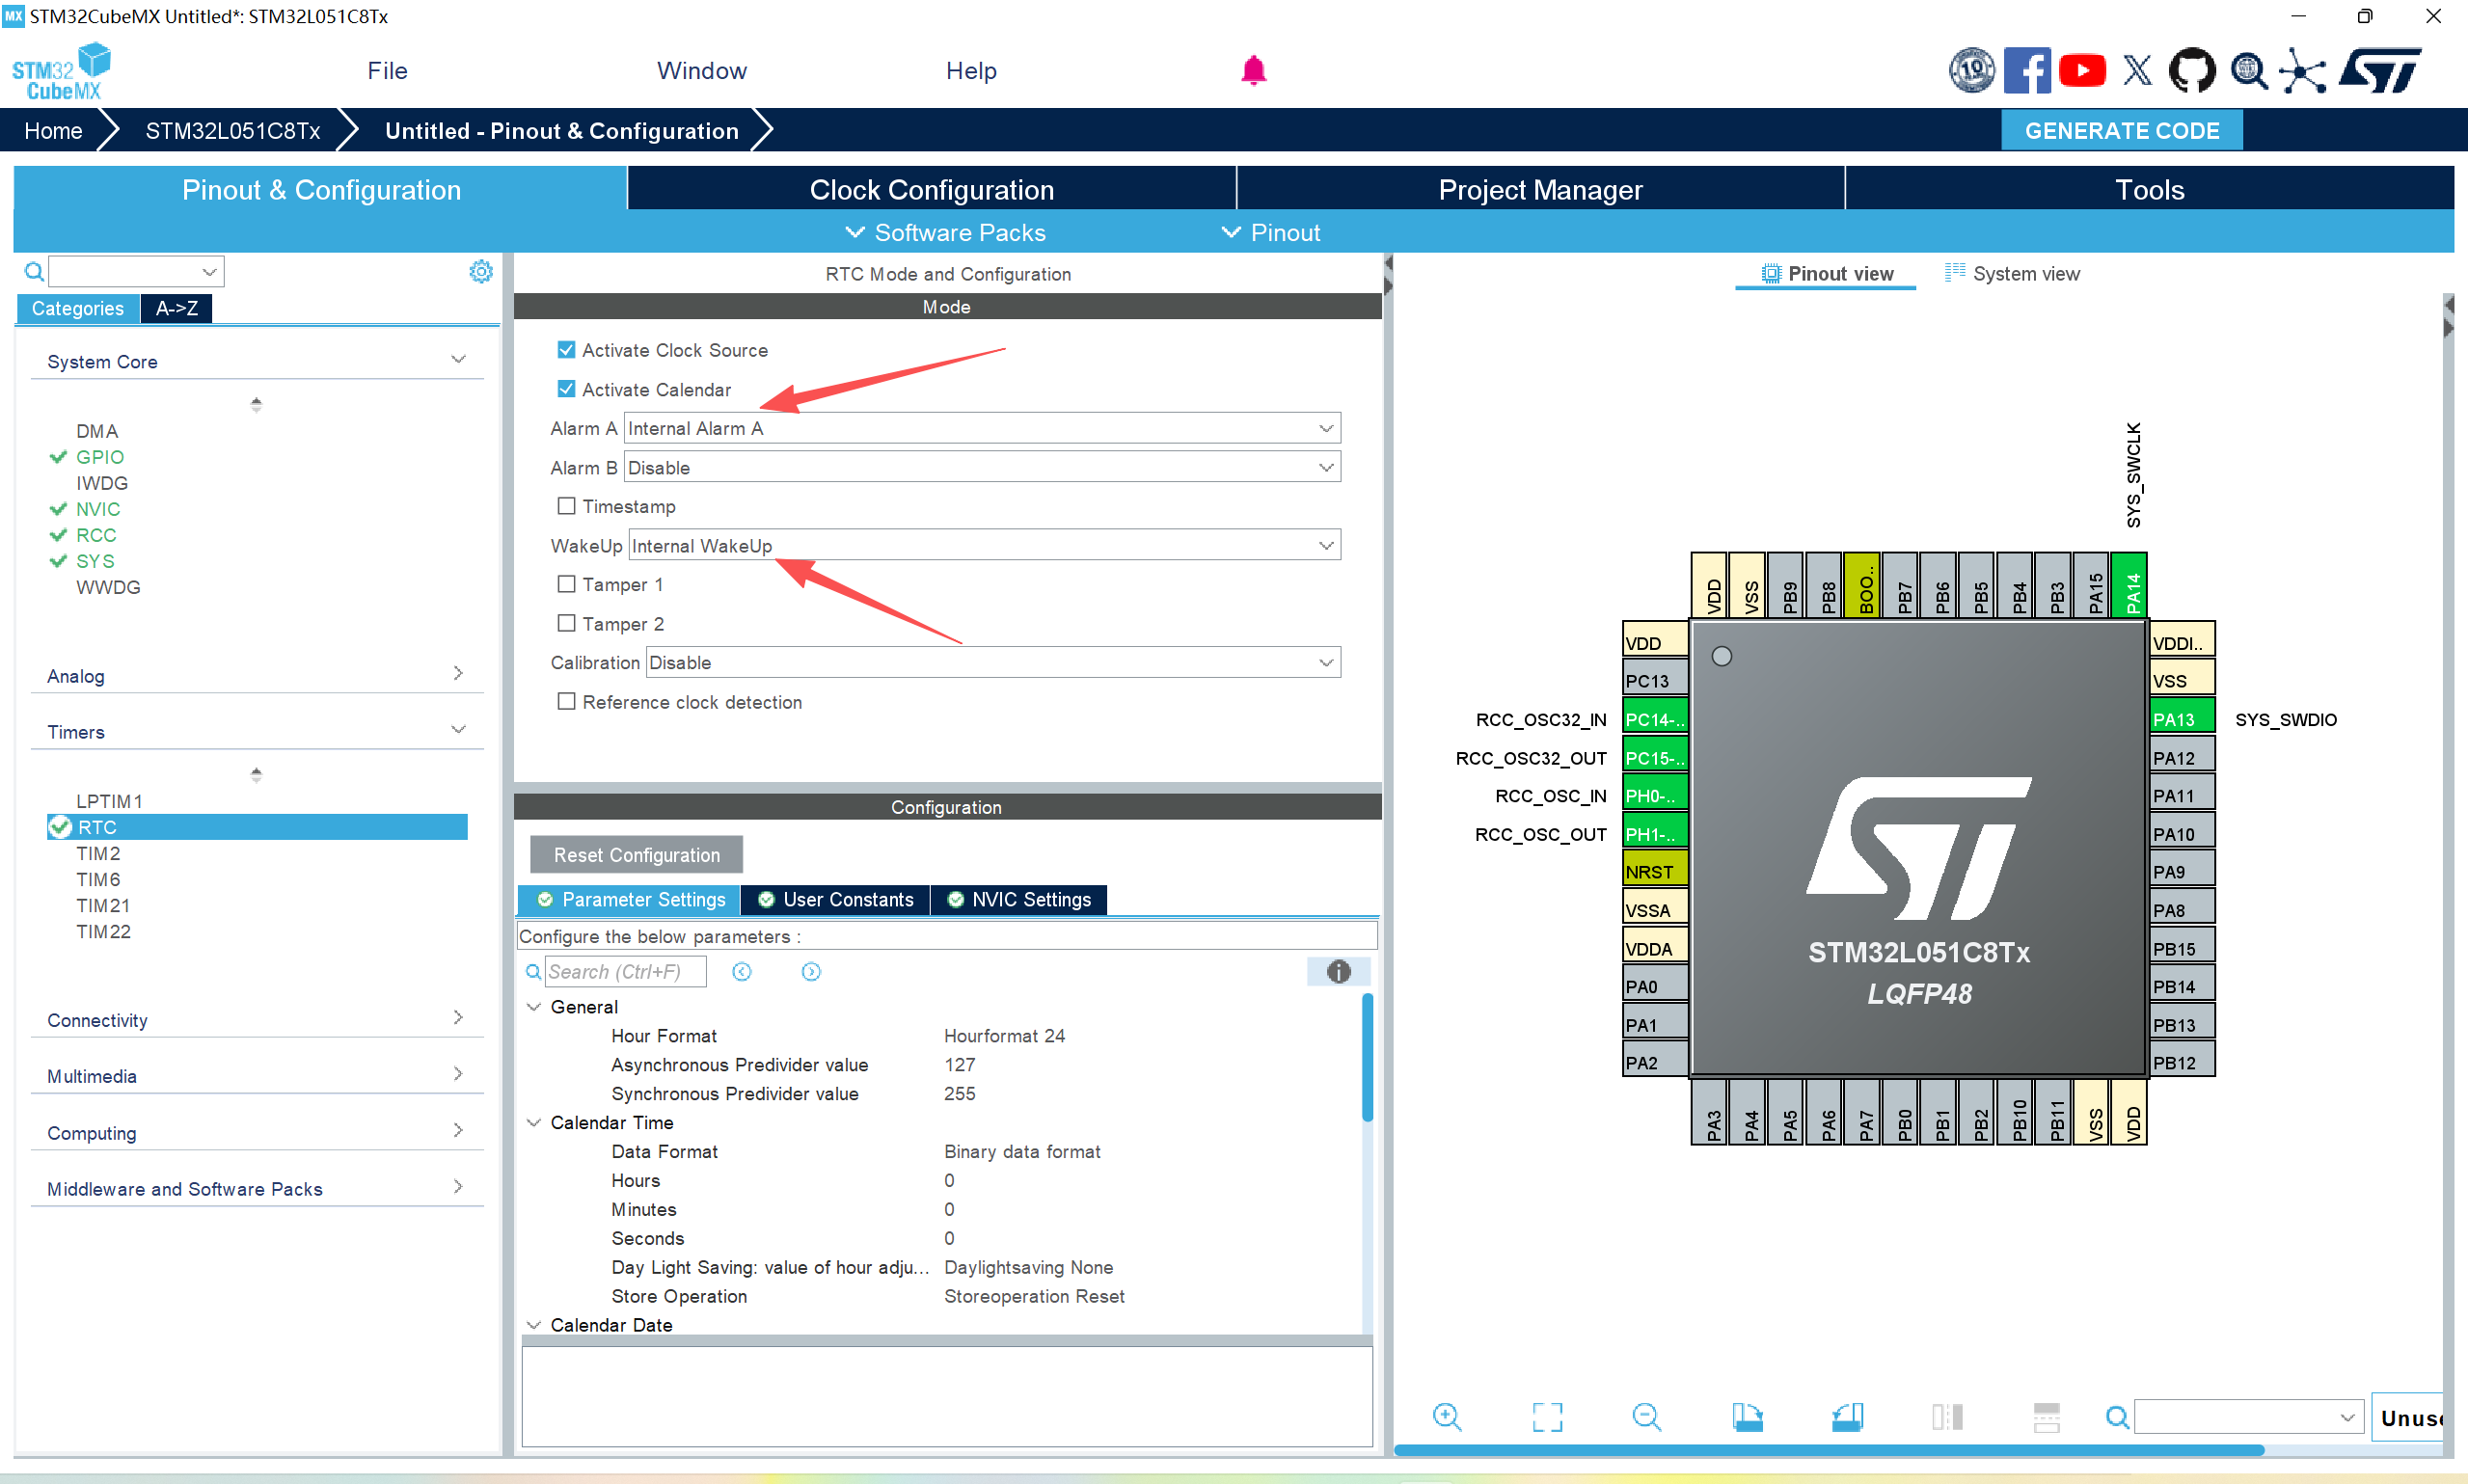Screen dimensions: 2468x1484
Task: Open the category settings gear icon
Action: tap(481, 271)
